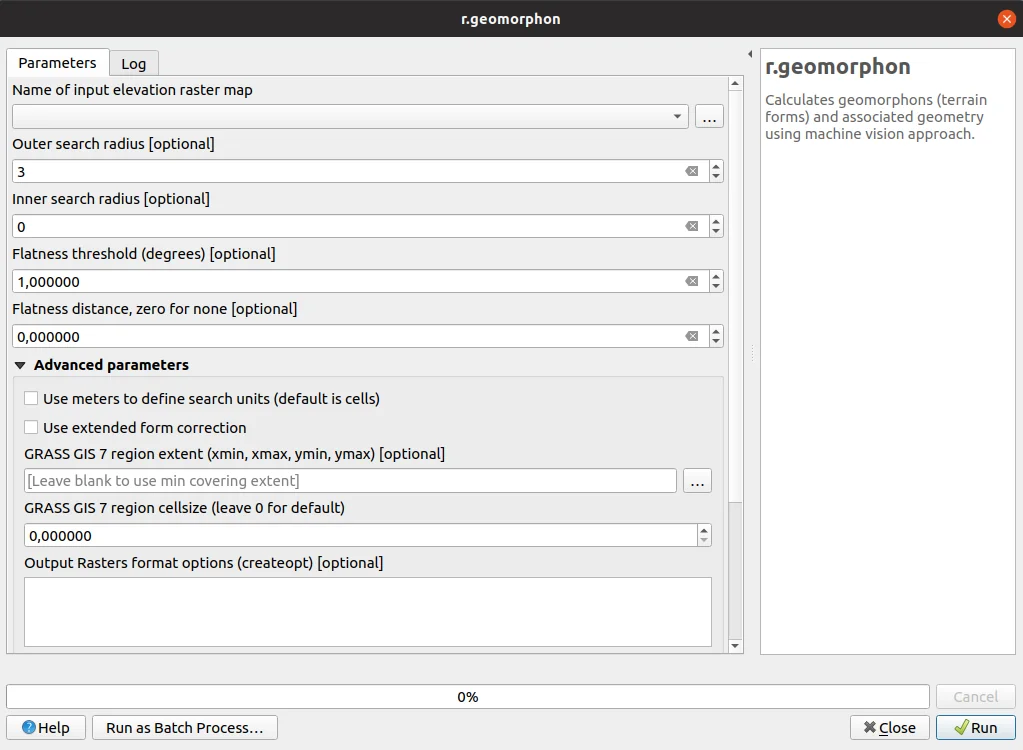1023x750 pixels.
Task: Click Run as Batch Process button
Action: coord(184,728)
